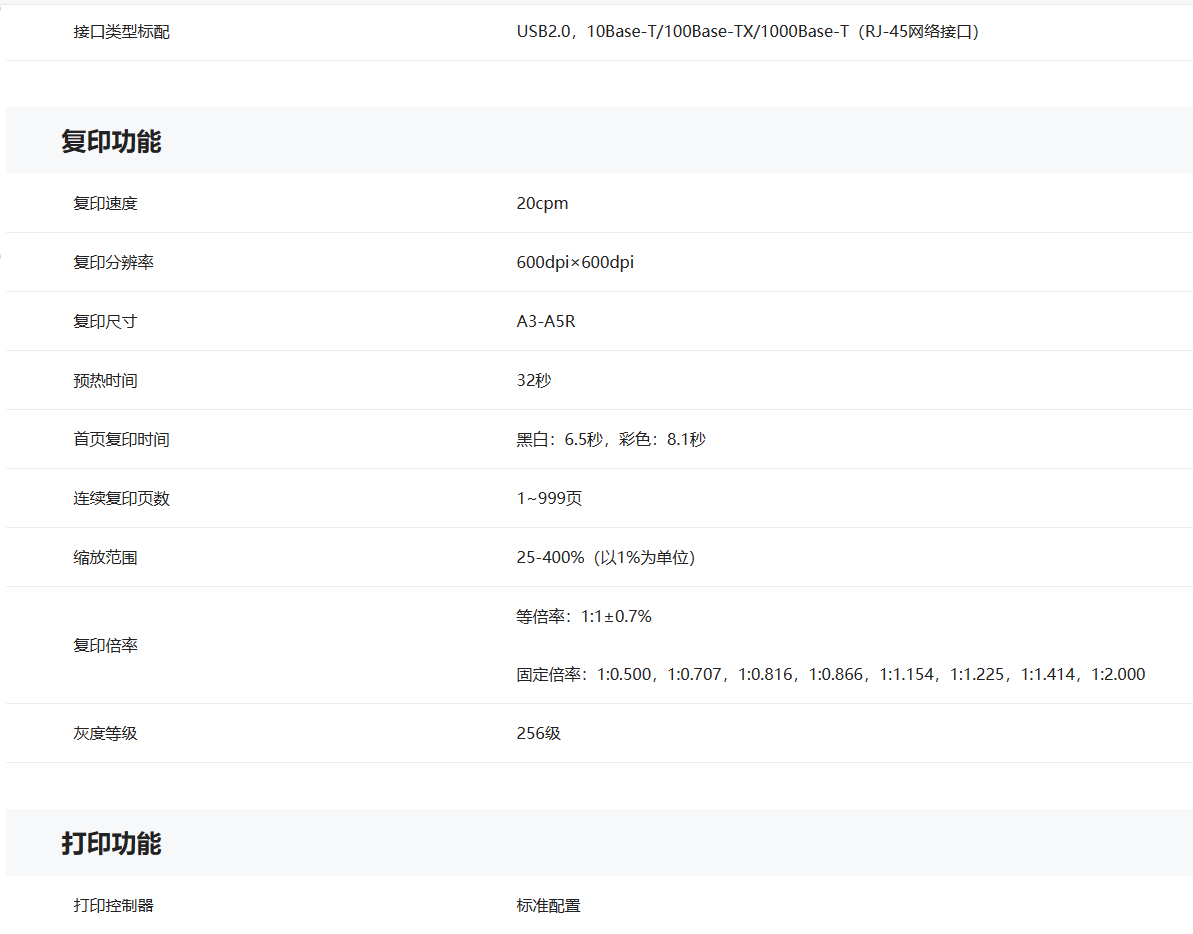Click the 600dpi×600dpi resolution value
This screenshot has height=934, width=1193.
point(575,263)
